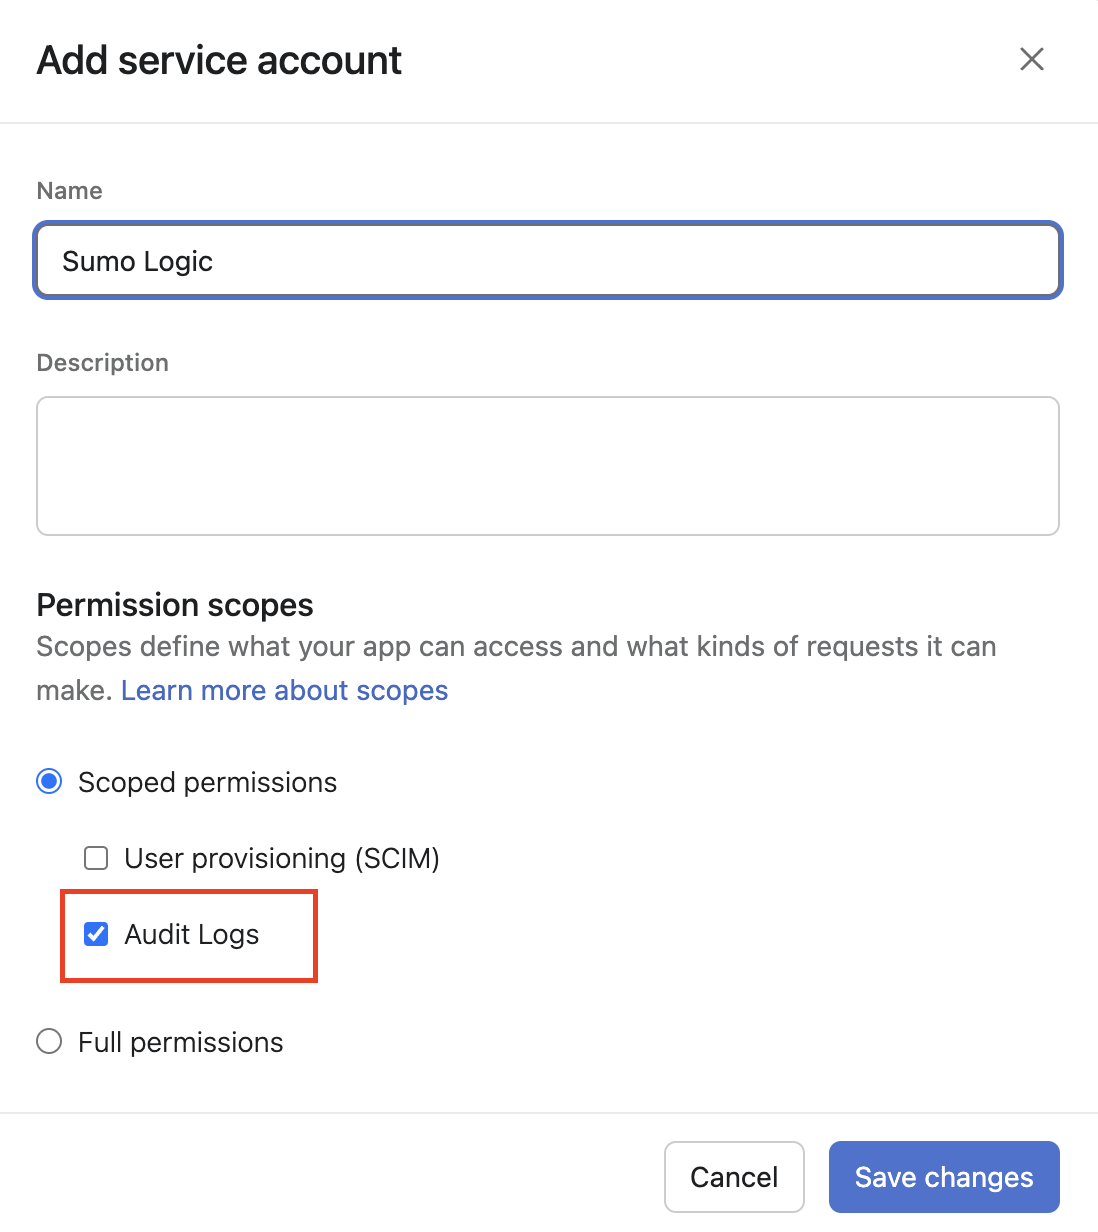Click the Full permissions label text
The image size is (1098, 1232).
coord(180,1042)
